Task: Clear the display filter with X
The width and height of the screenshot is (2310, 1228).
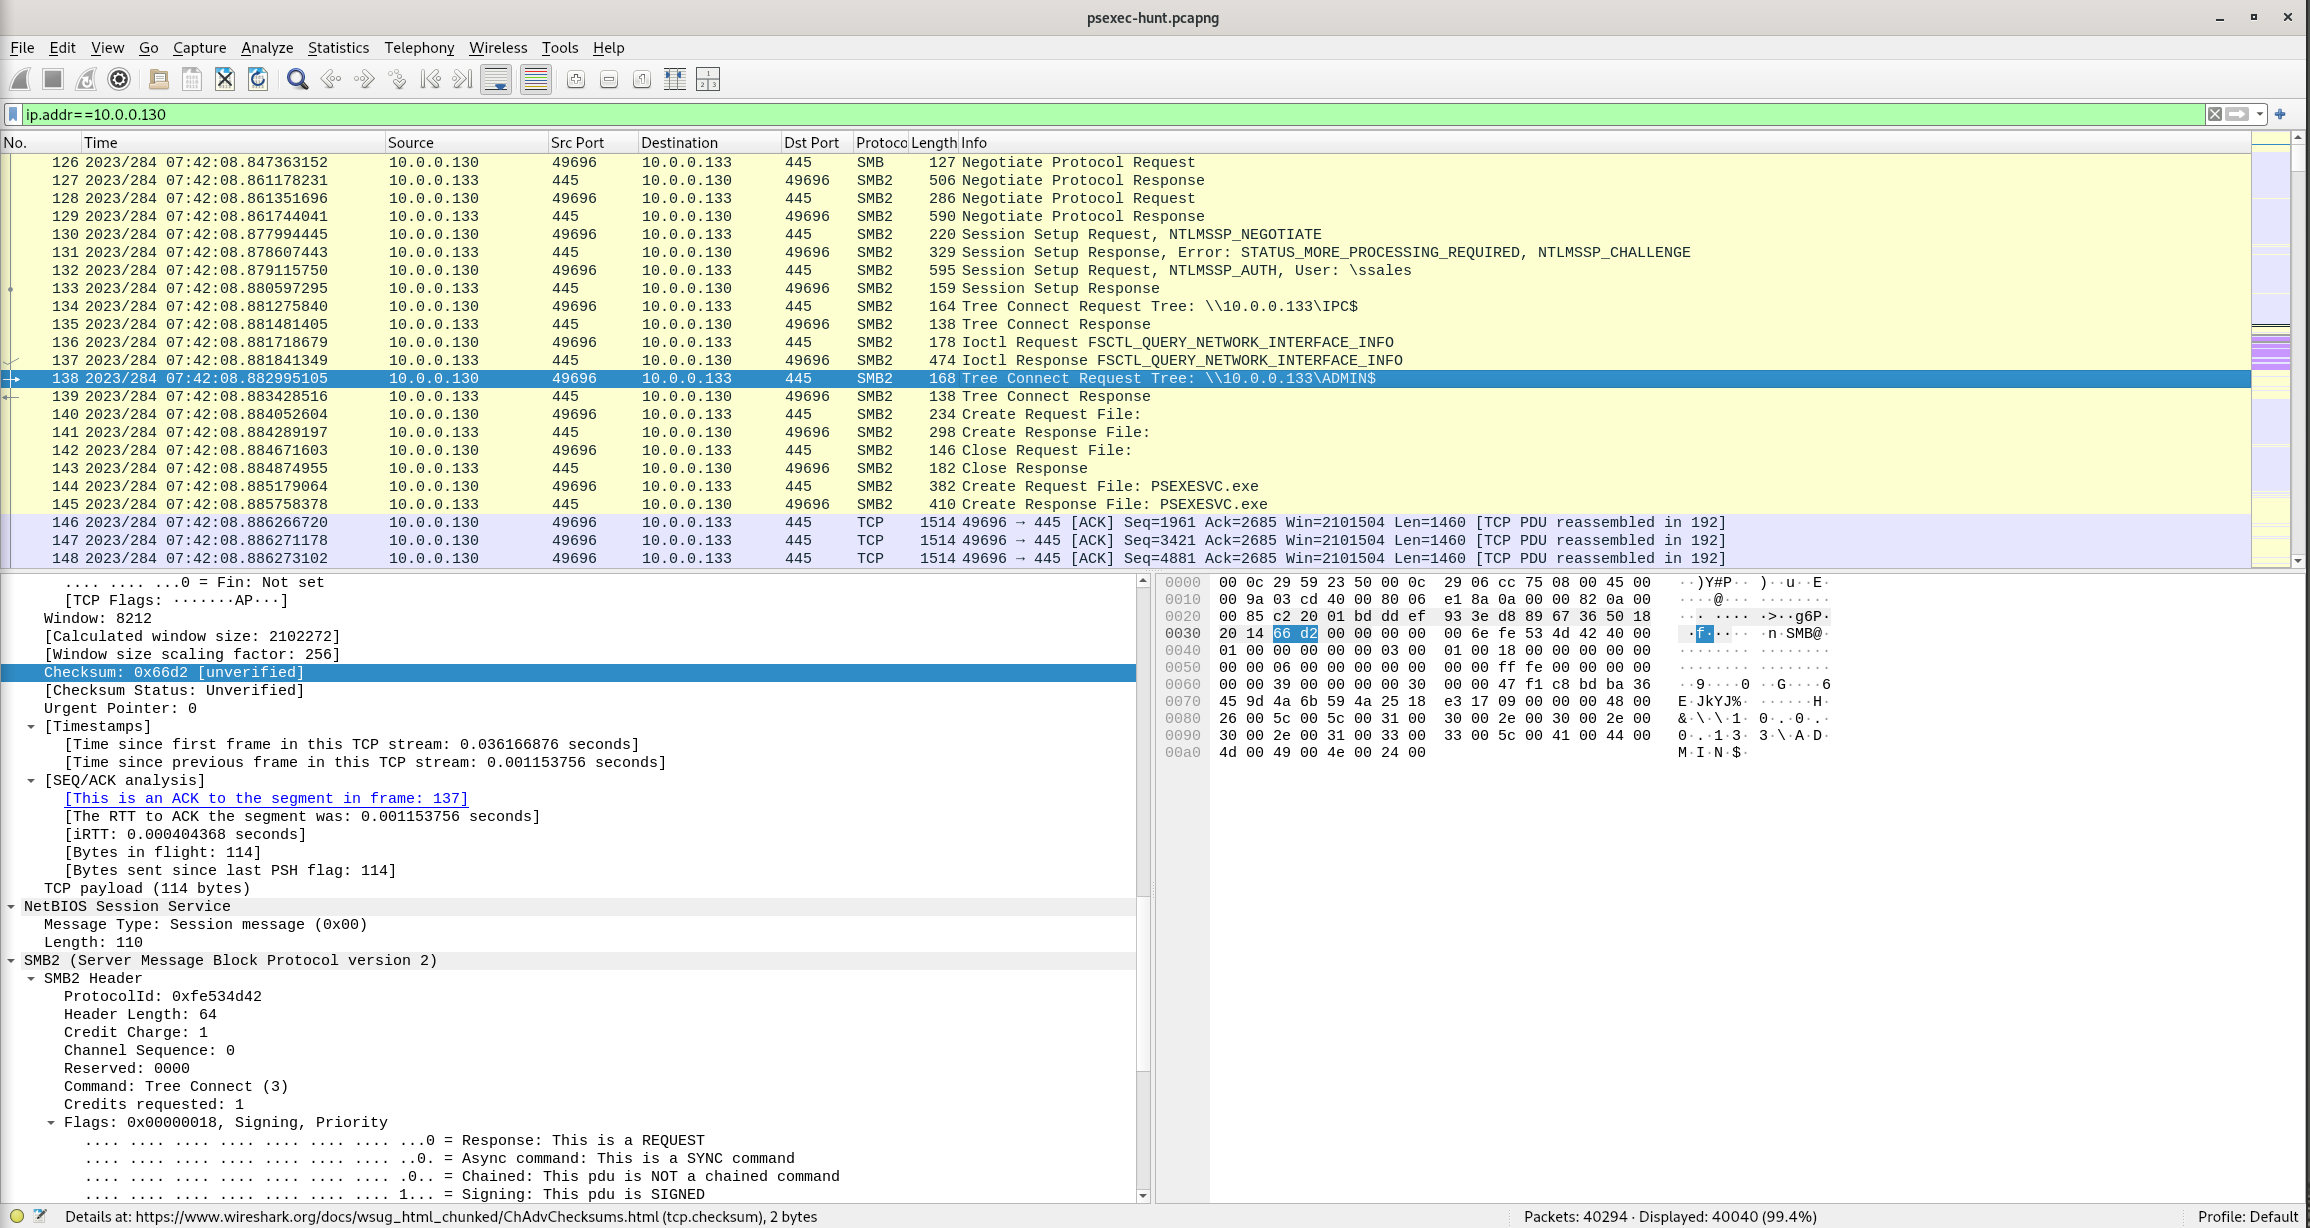Action: (x=2215, y=114)
